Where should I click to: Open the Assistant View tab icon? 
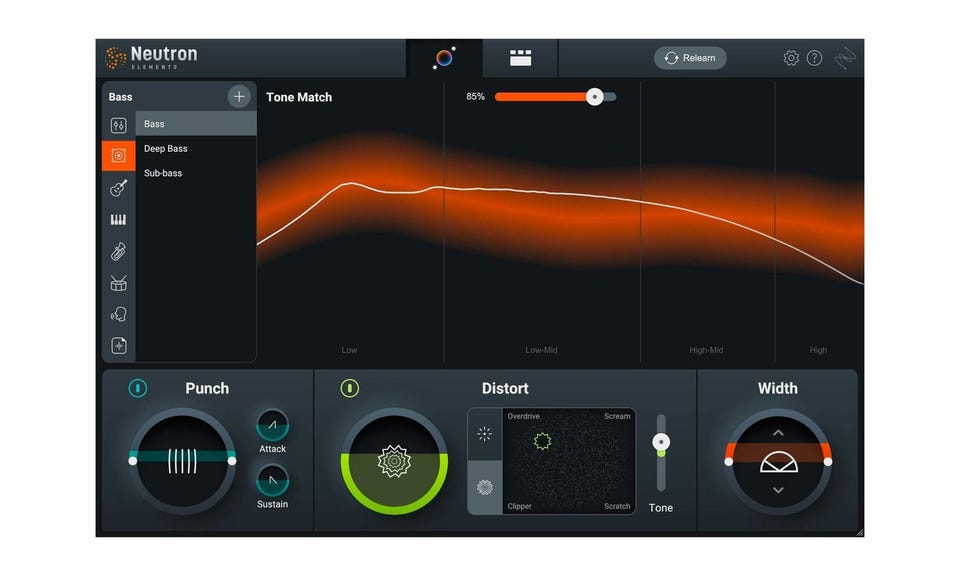[x=444, y=58]
